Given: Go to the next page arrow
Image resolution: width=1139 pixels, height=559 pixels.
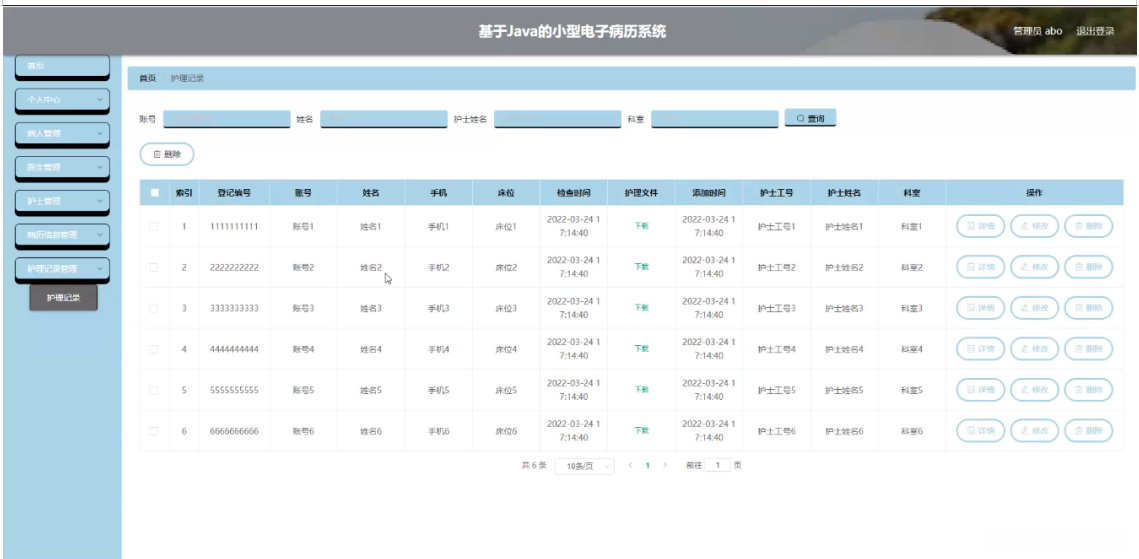Looking at the screenshot, I should (665, 465).
